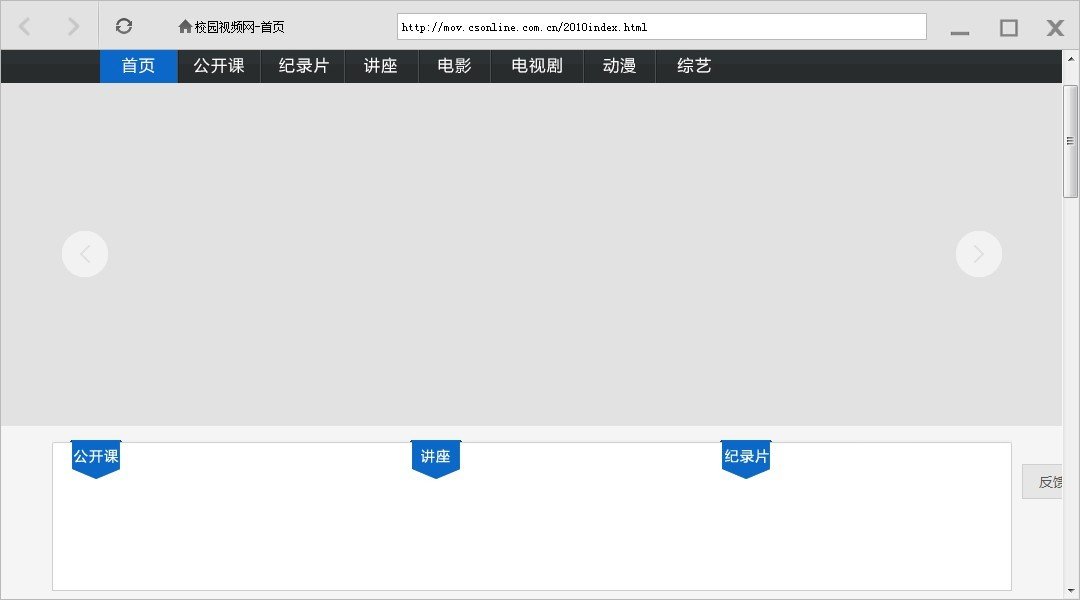Screen dimensions: 1080x600
Task: Click the blue 公开课 ribbon badge
Action: coord(96,458)
